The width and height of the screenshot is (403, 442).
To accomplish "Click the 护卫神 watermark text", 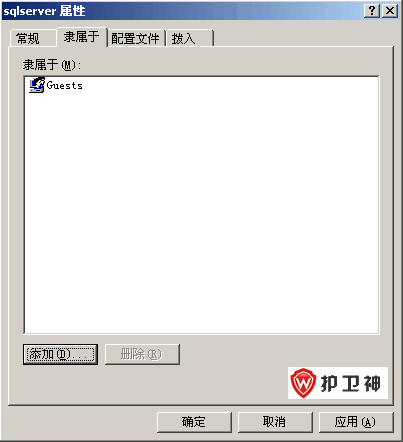I will [x=350, y=383].
